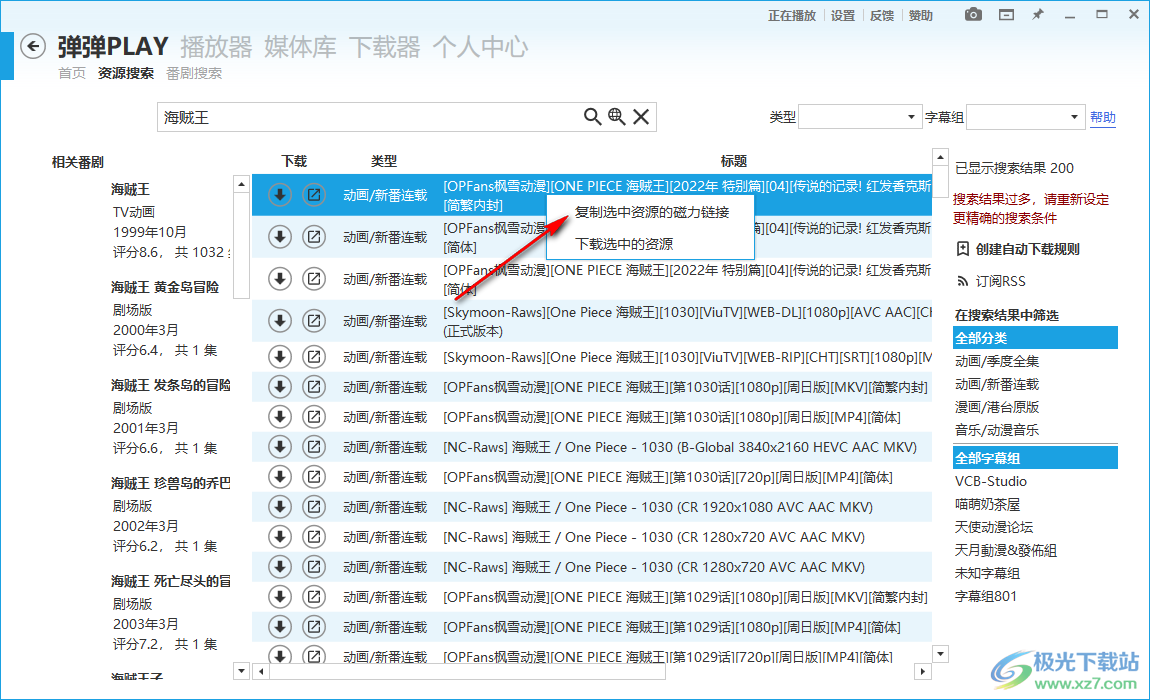
Task: Click the up arrow of 相关番剧 list scrollbar
Action: 241,184
